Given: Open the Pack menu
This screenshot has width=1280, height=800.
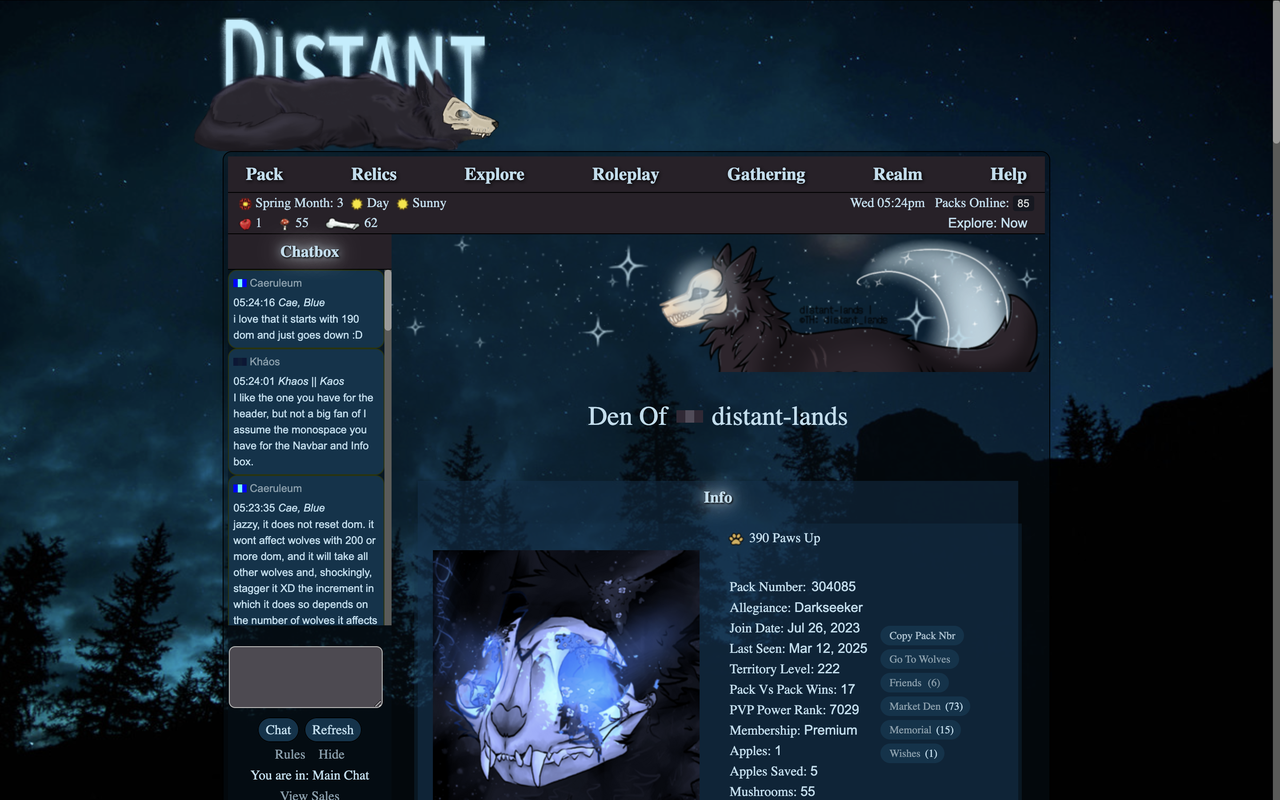Looking at the screenshot, I should pyautogui.click(x=264, y=174).
